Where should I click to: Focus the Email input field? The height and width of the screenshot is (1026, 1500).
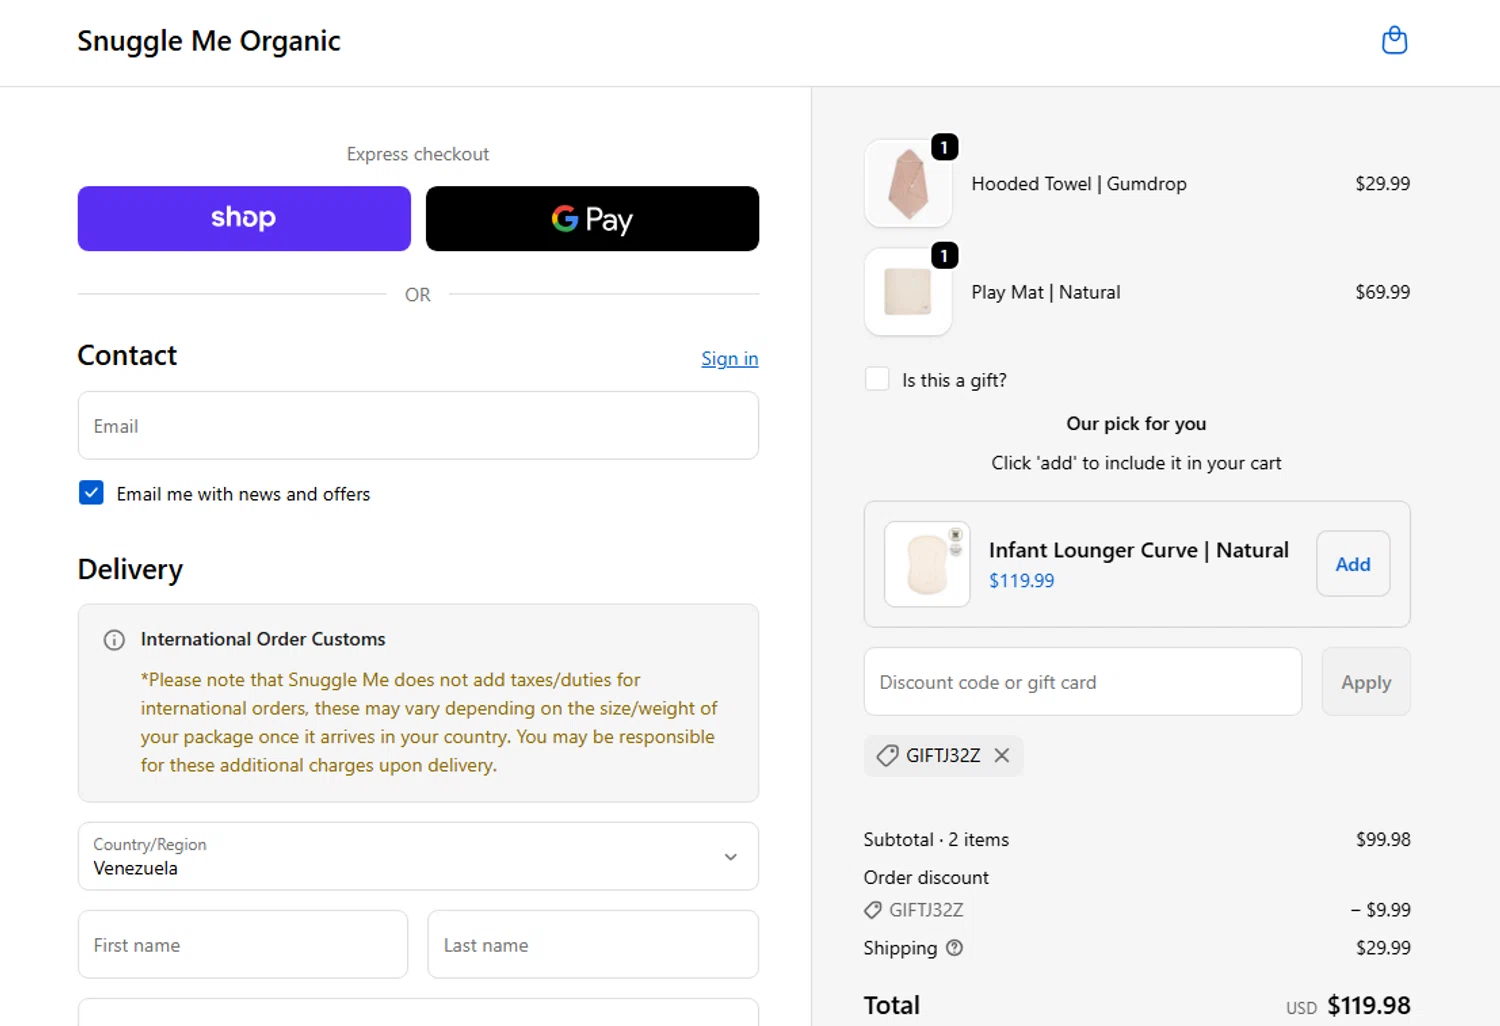(x=418, y=426)
